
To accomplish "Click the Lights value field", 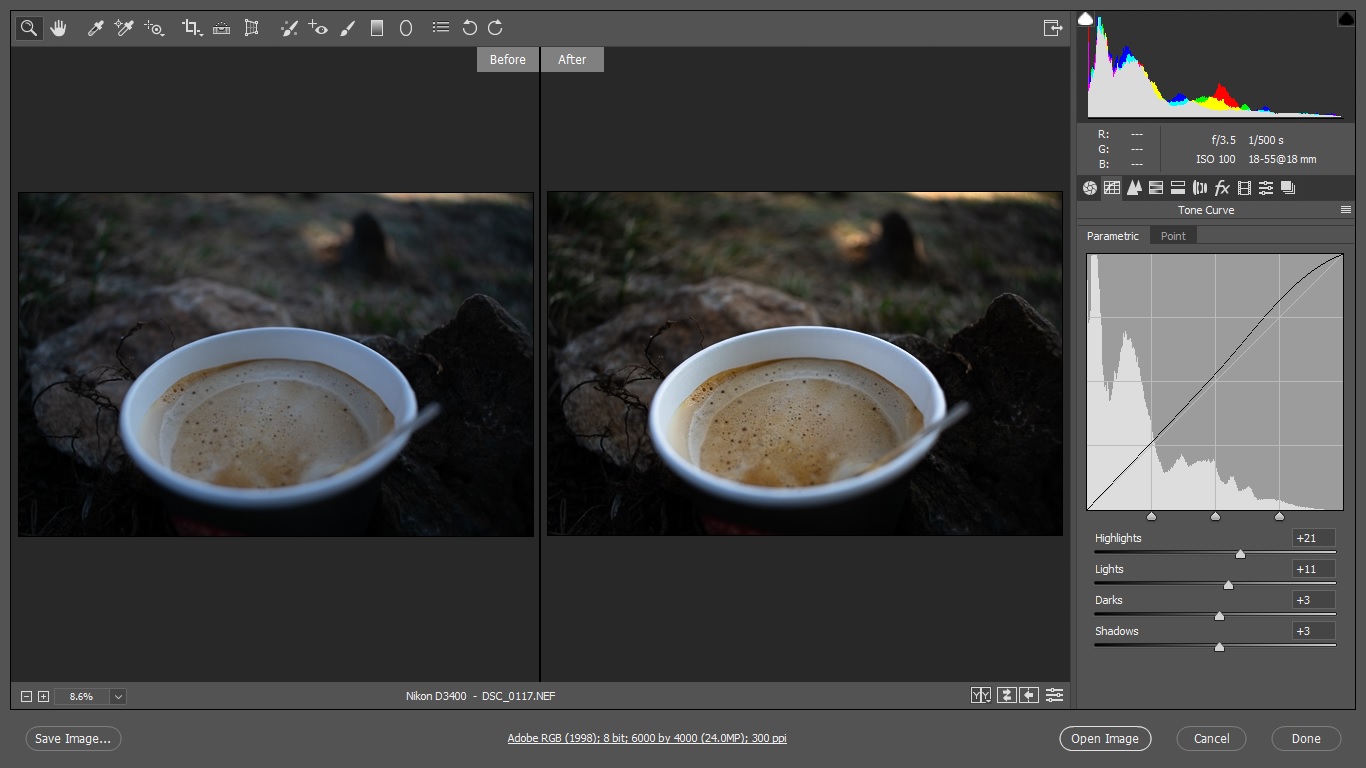I will (1313, 569).
